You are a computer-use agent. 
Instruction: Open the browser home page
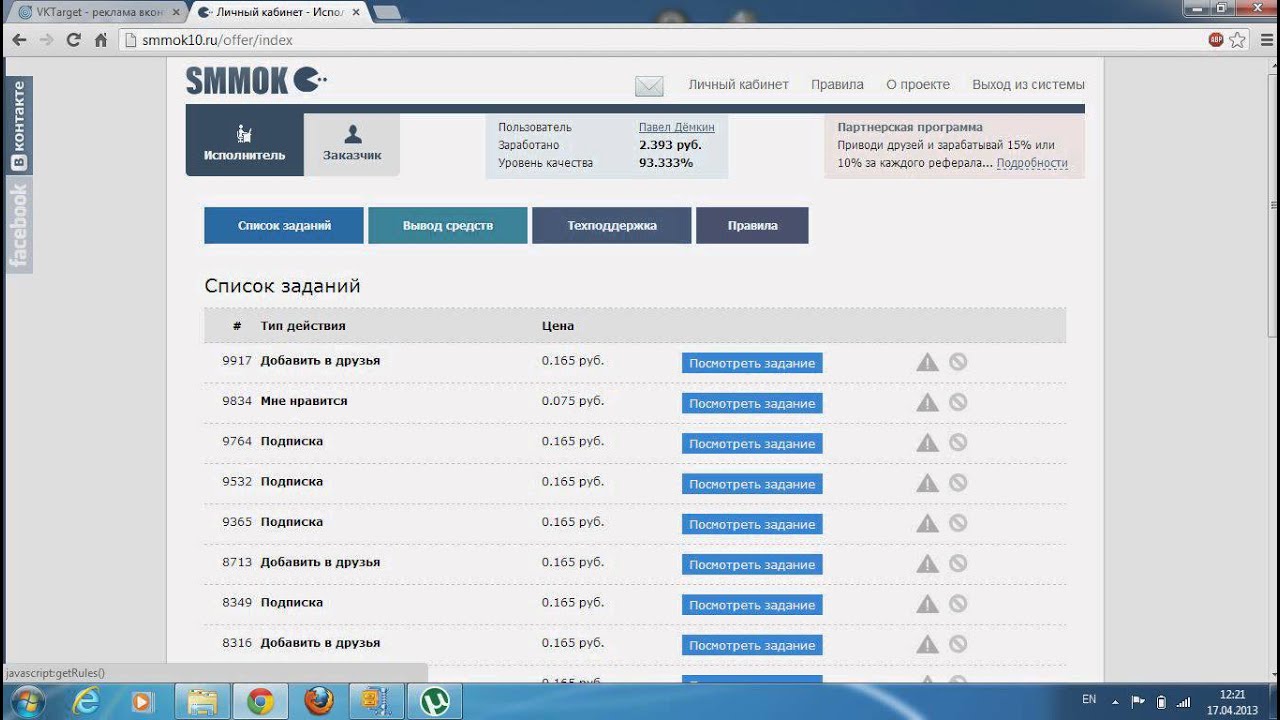pyautogui.click(x=100, y=40)
